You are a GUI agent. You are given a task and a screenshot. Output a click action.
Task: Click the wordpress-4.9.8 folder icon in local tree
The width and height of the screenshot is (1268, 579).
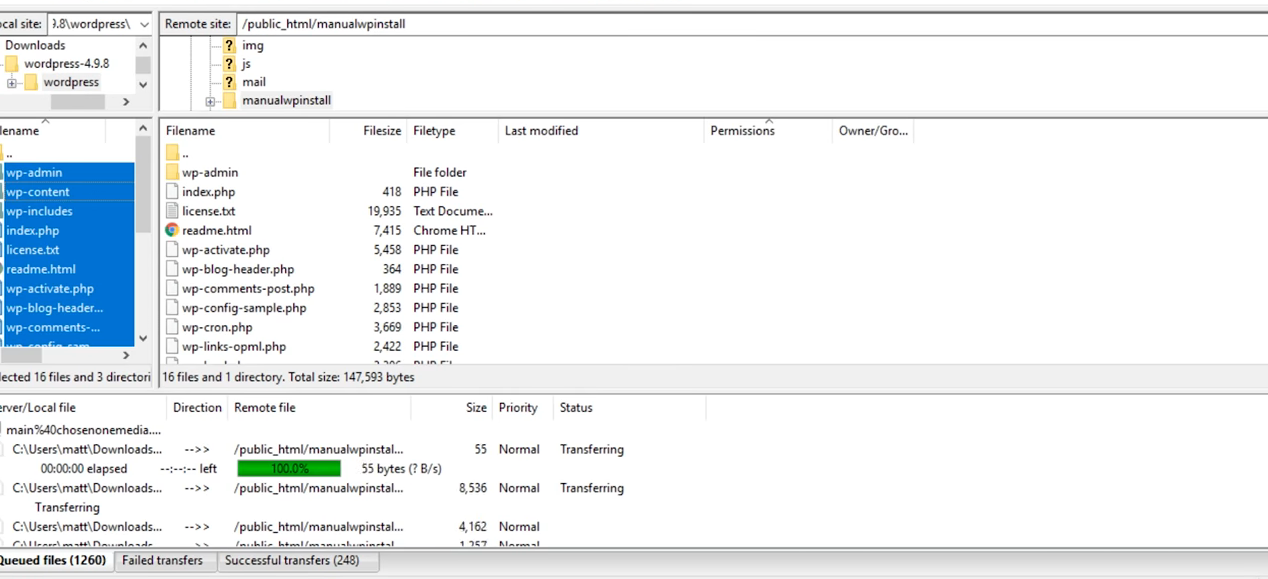(12, 64)
